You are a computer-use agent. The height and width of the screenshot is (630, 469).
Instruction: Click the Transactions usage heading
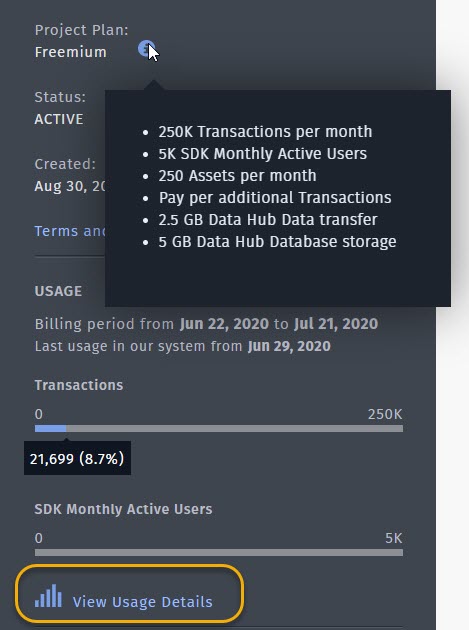(79, 385)
